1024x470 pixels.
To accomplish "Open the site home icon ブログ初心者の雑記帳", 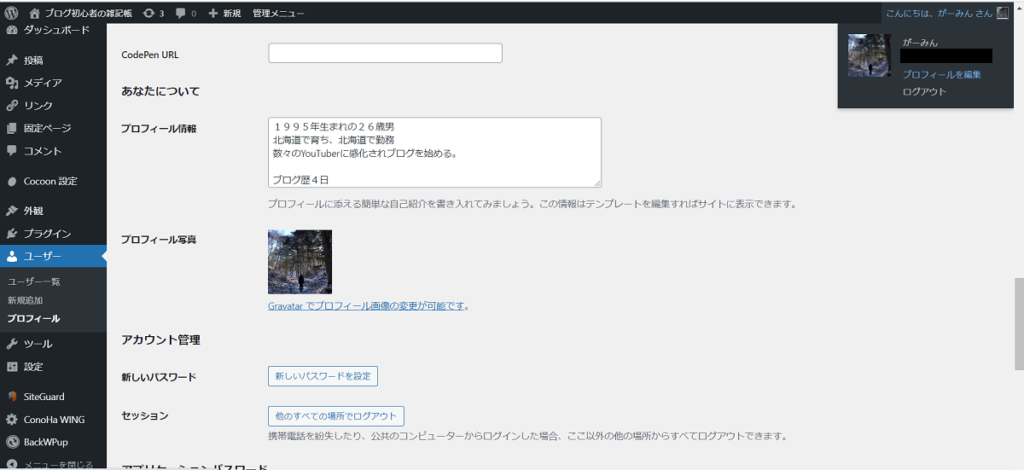I will [x=35, y=13].
